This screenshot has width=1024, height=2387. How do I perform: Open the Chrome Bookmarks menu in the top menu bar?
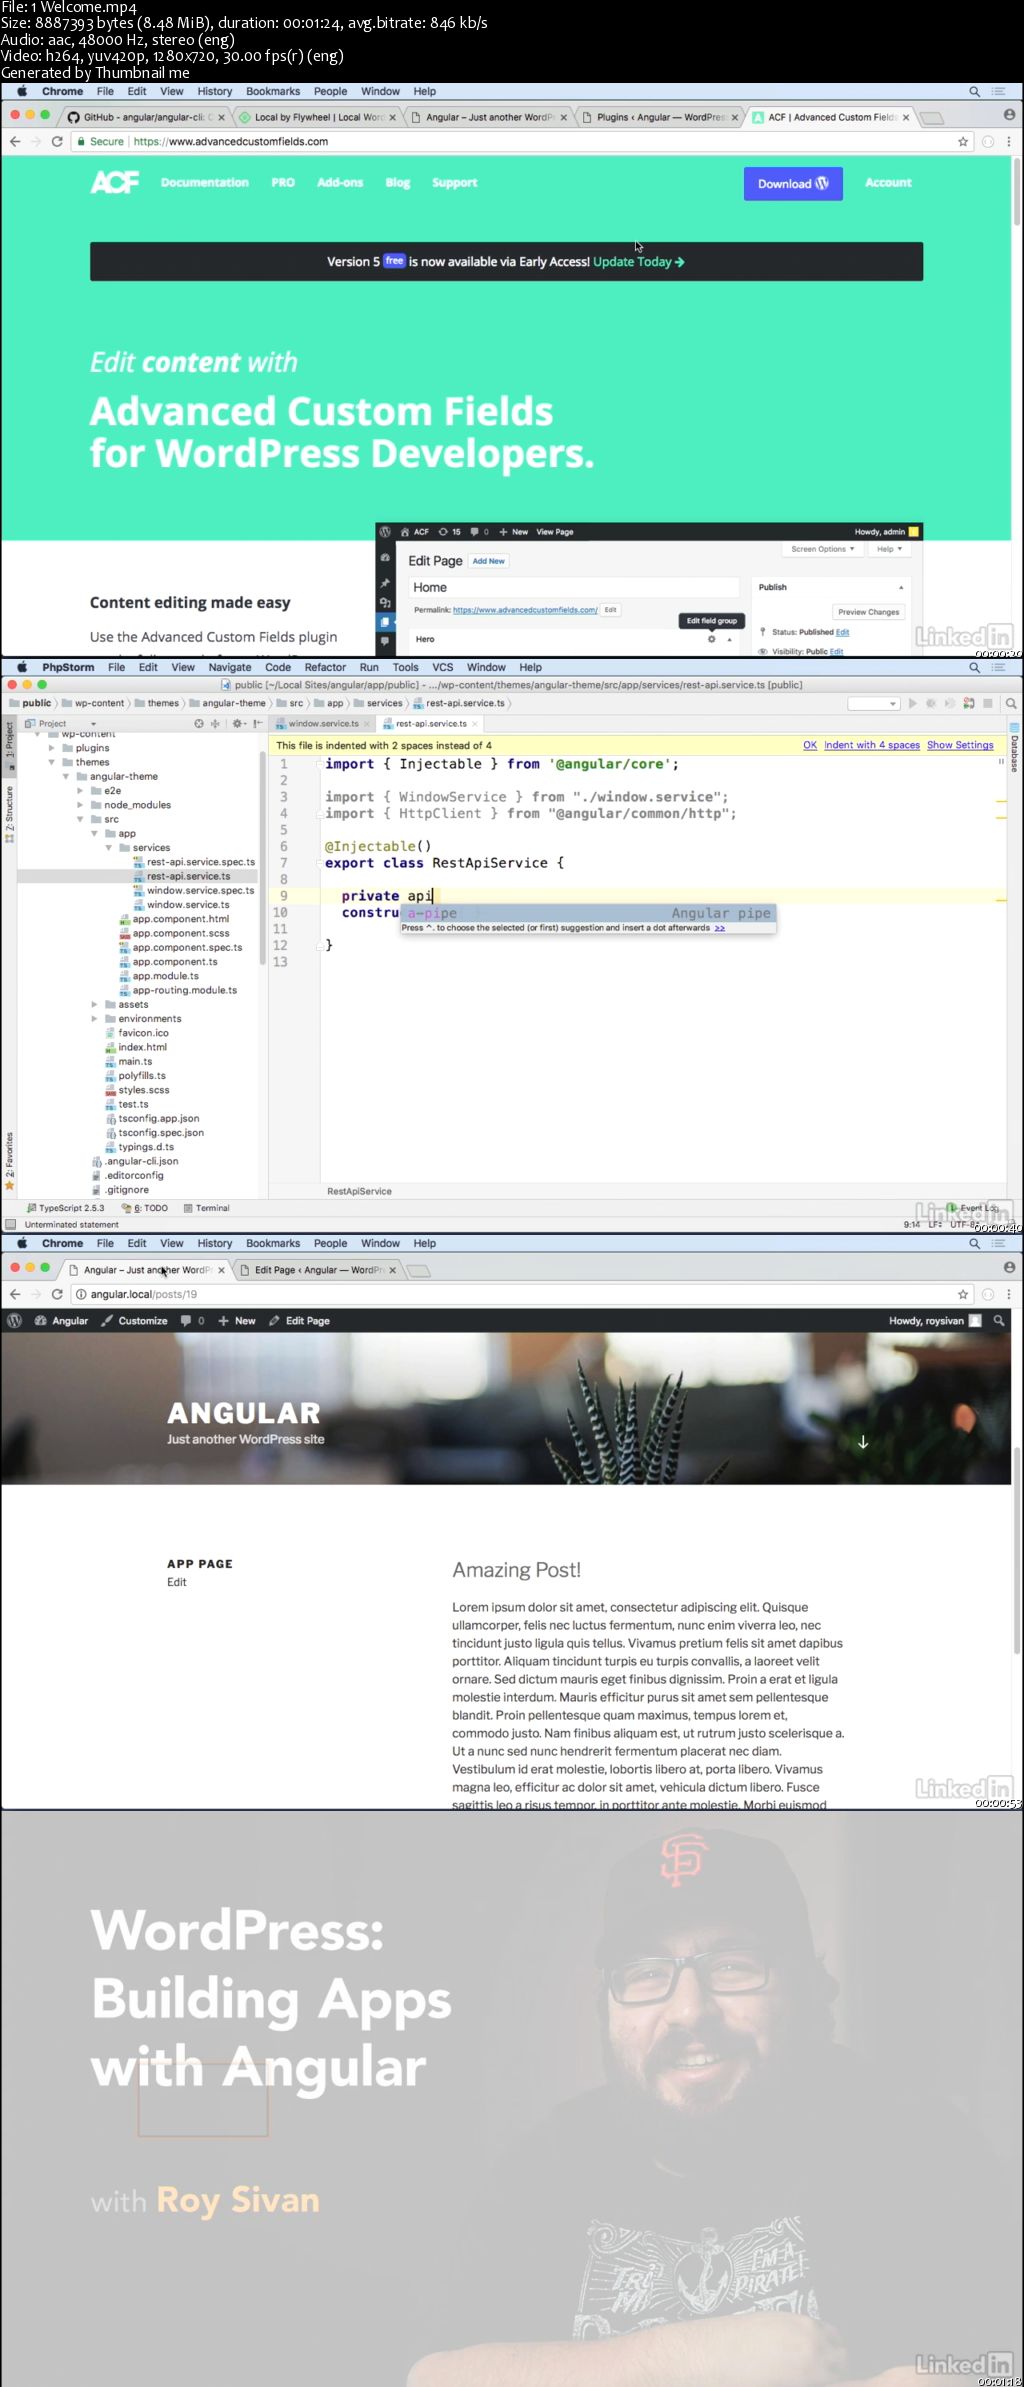273,91
